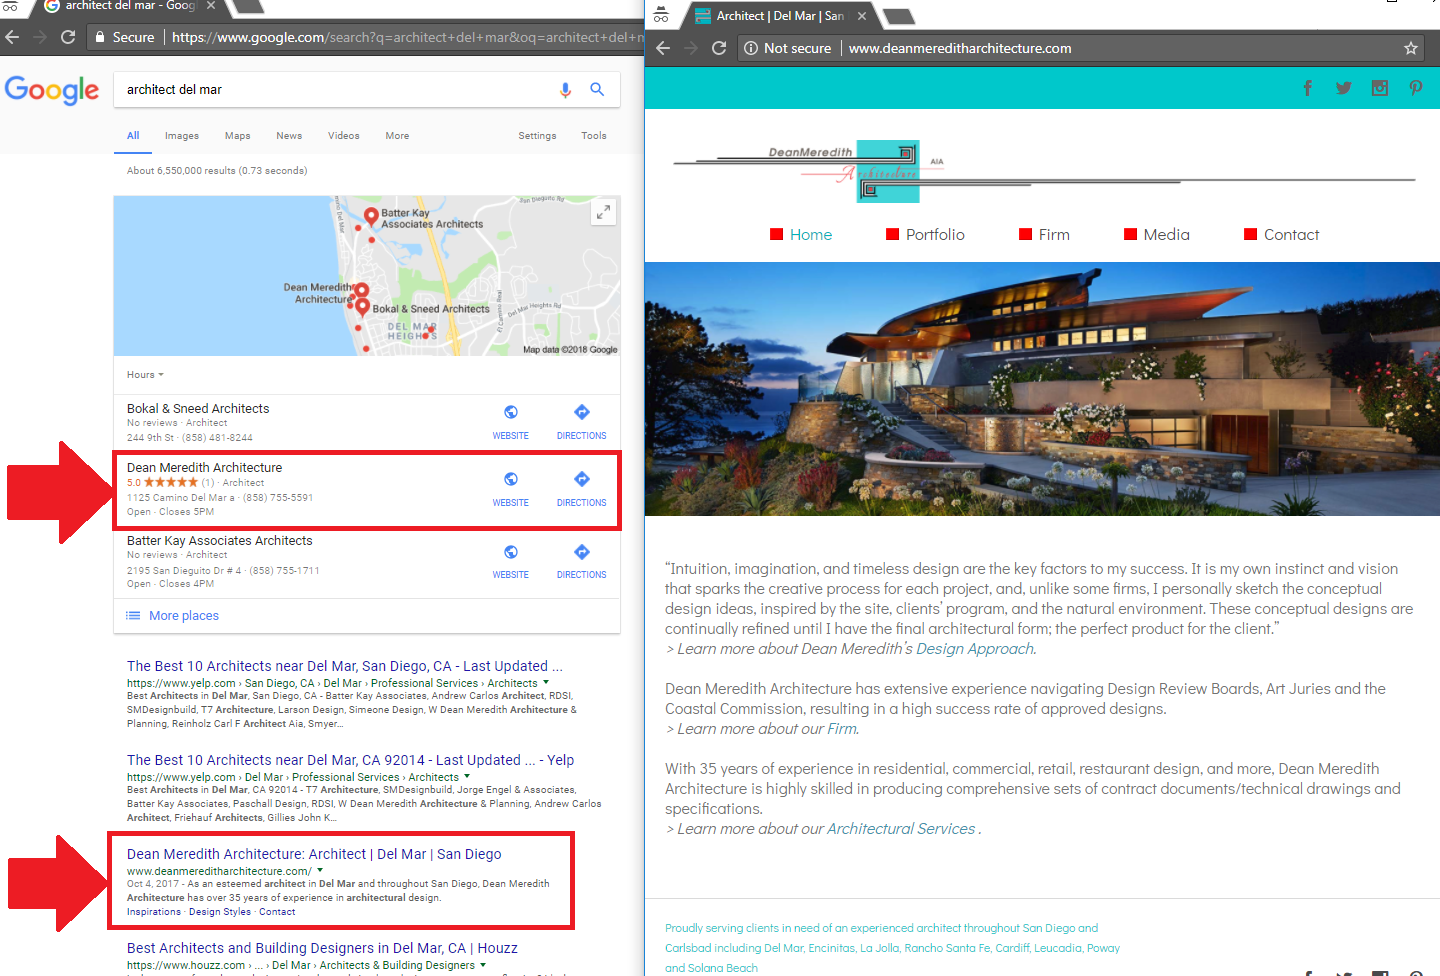Click the Google search magnifier icon
This screenshot has height=976, width=1440.
[597, 90]
